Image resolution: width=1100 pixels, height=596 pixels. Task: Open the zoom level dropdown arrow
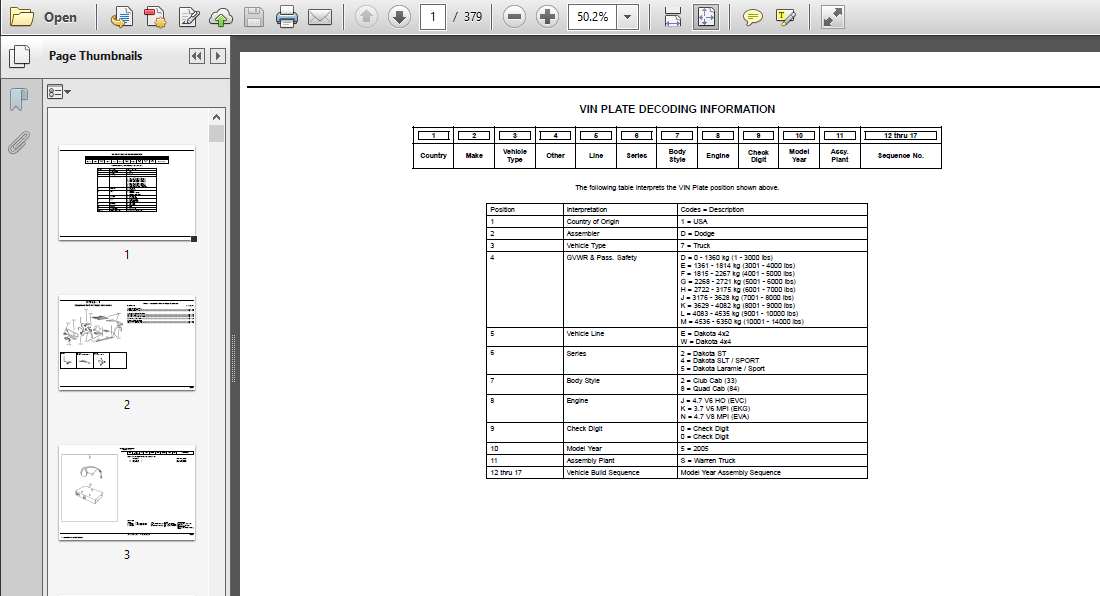pyautogui.click(x=628, y=17)
